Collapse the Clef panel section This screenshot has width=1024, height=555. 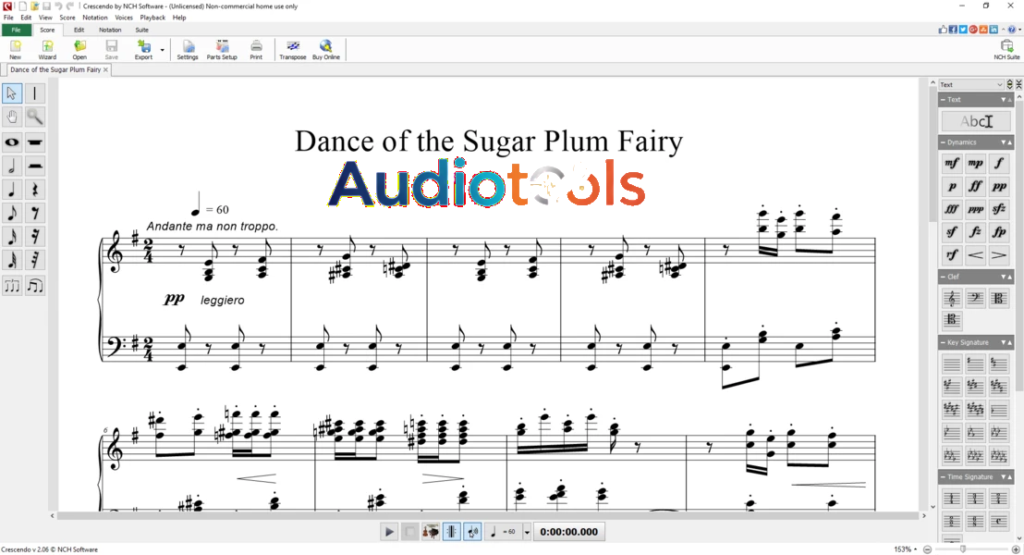click(x=943, y=277)
